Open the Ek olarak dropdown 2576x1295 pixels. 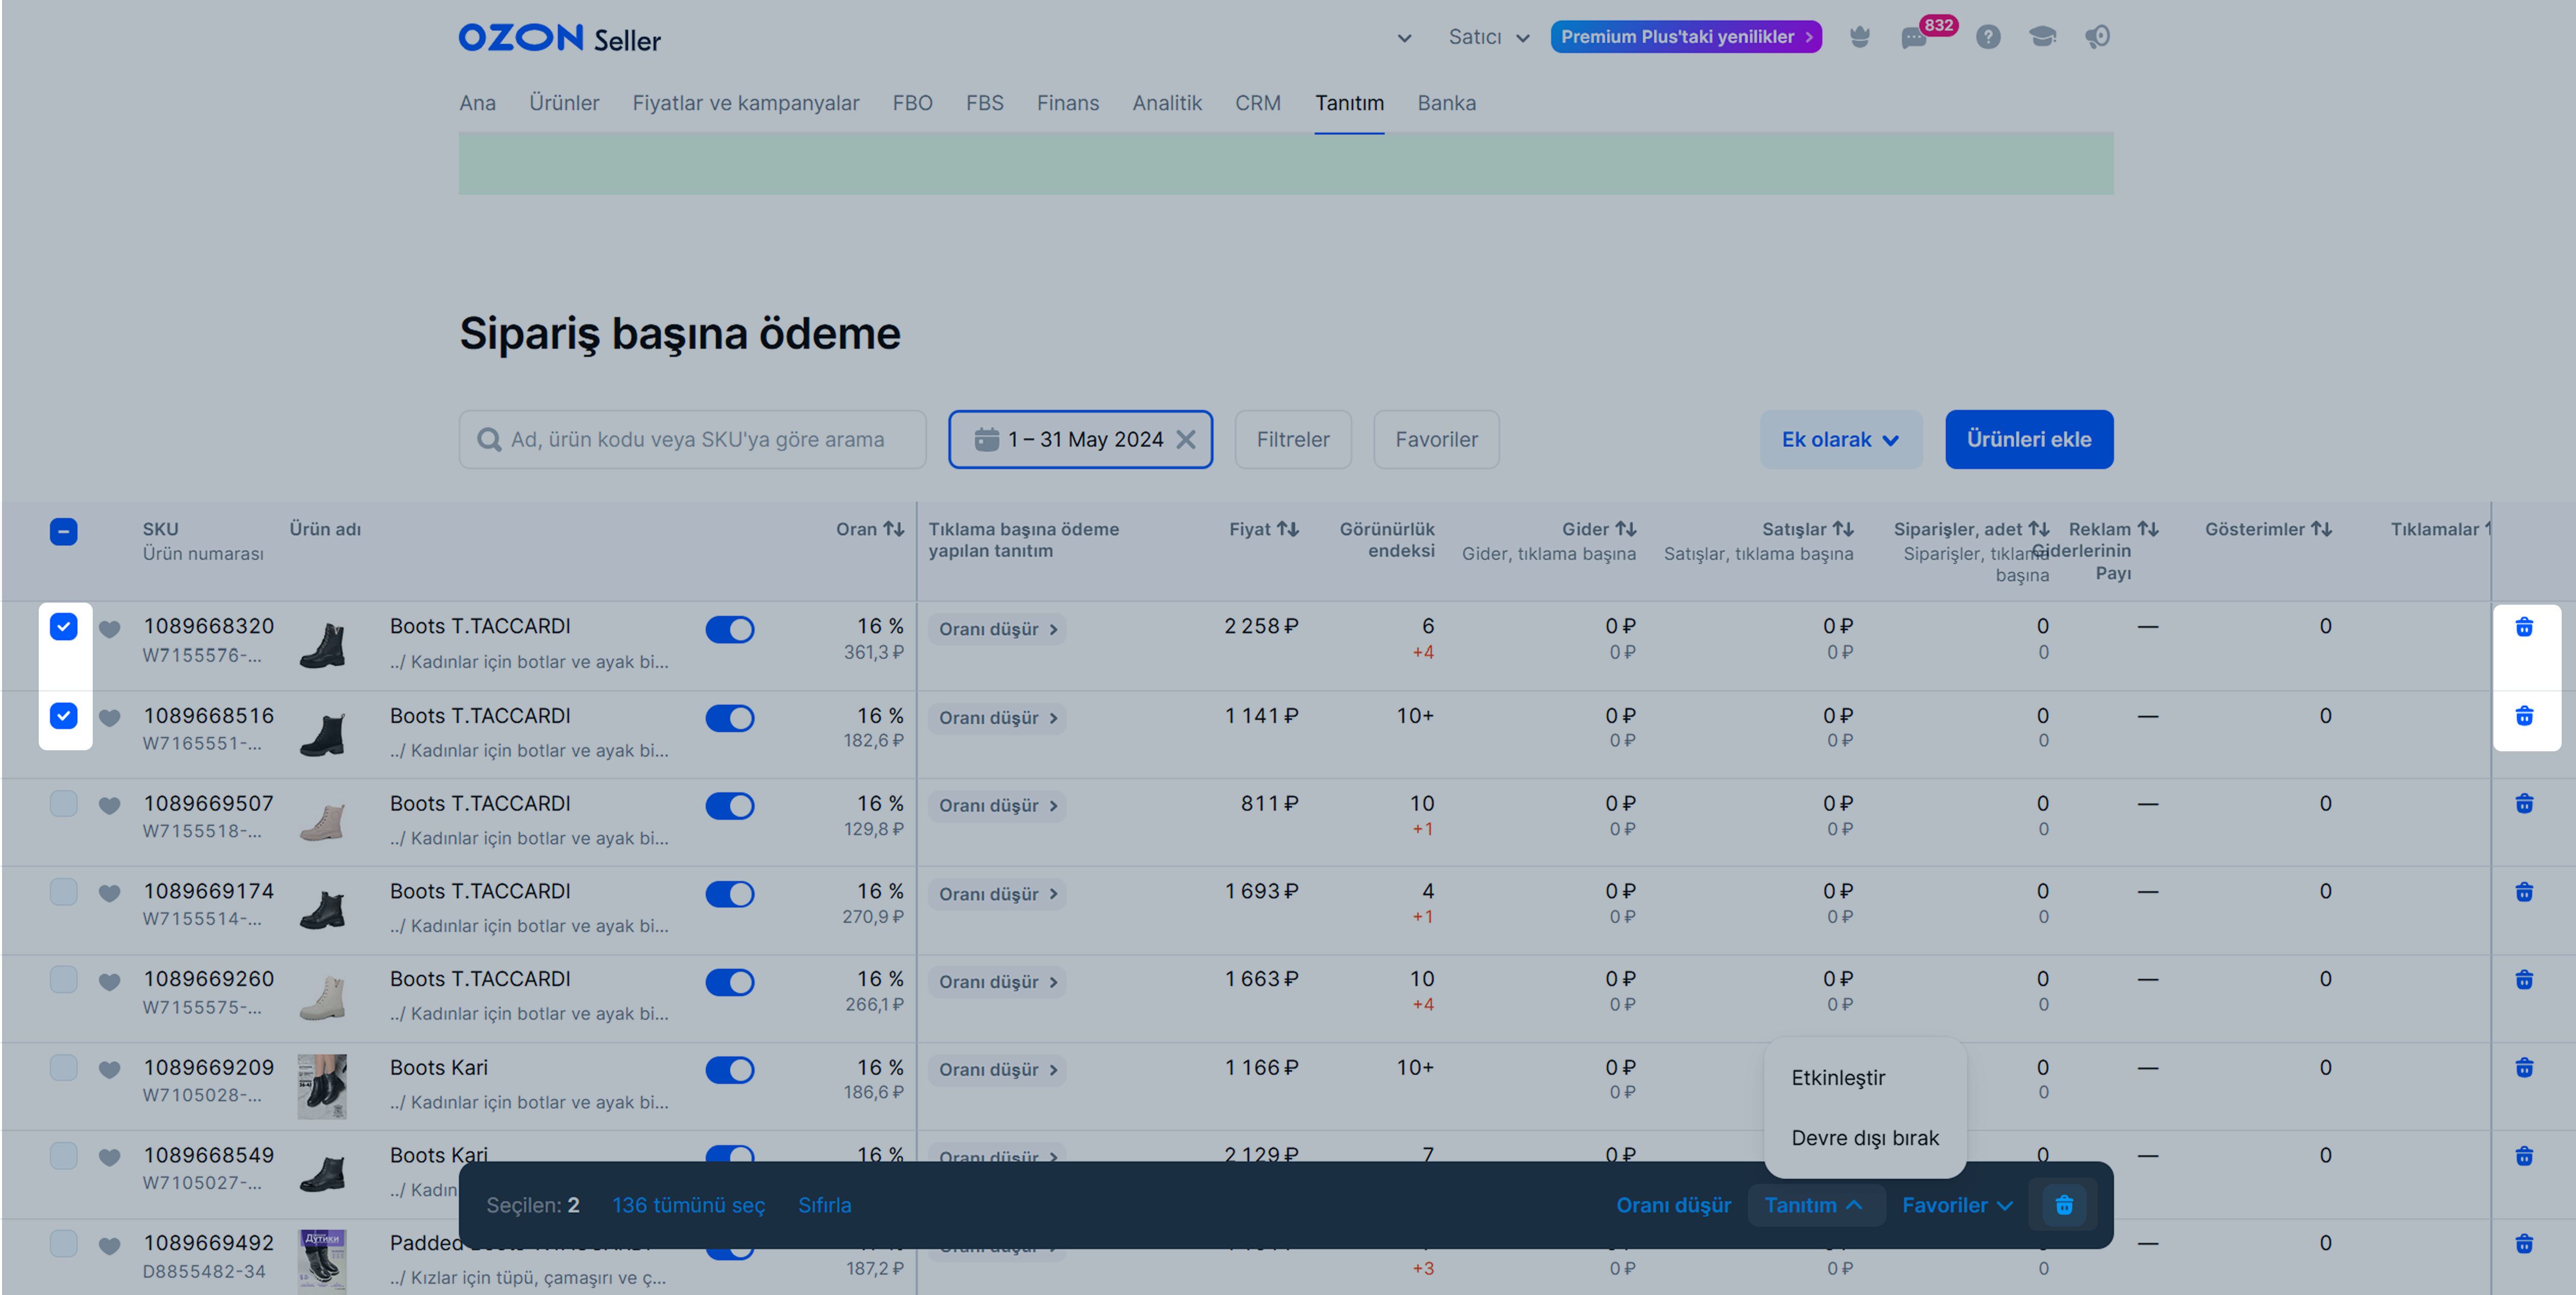(x=1841, y=439)
